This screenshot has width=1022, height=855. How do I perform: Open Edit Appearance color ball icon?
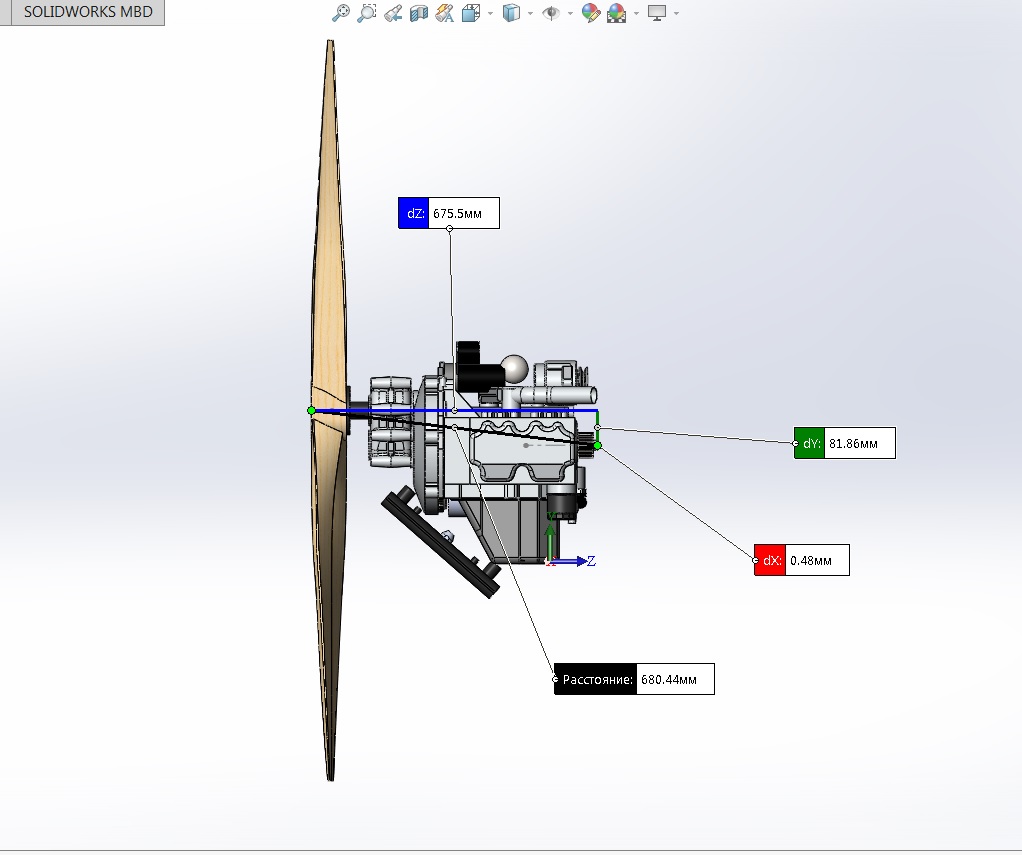(591, 13)
